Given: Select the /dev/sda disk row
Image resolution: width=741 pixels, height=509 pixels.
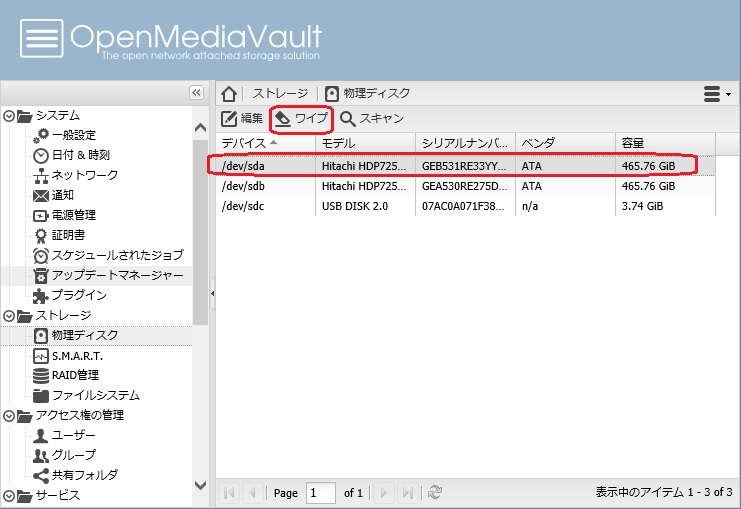Looking at the screenshot, I should click(x=466, y=166).
